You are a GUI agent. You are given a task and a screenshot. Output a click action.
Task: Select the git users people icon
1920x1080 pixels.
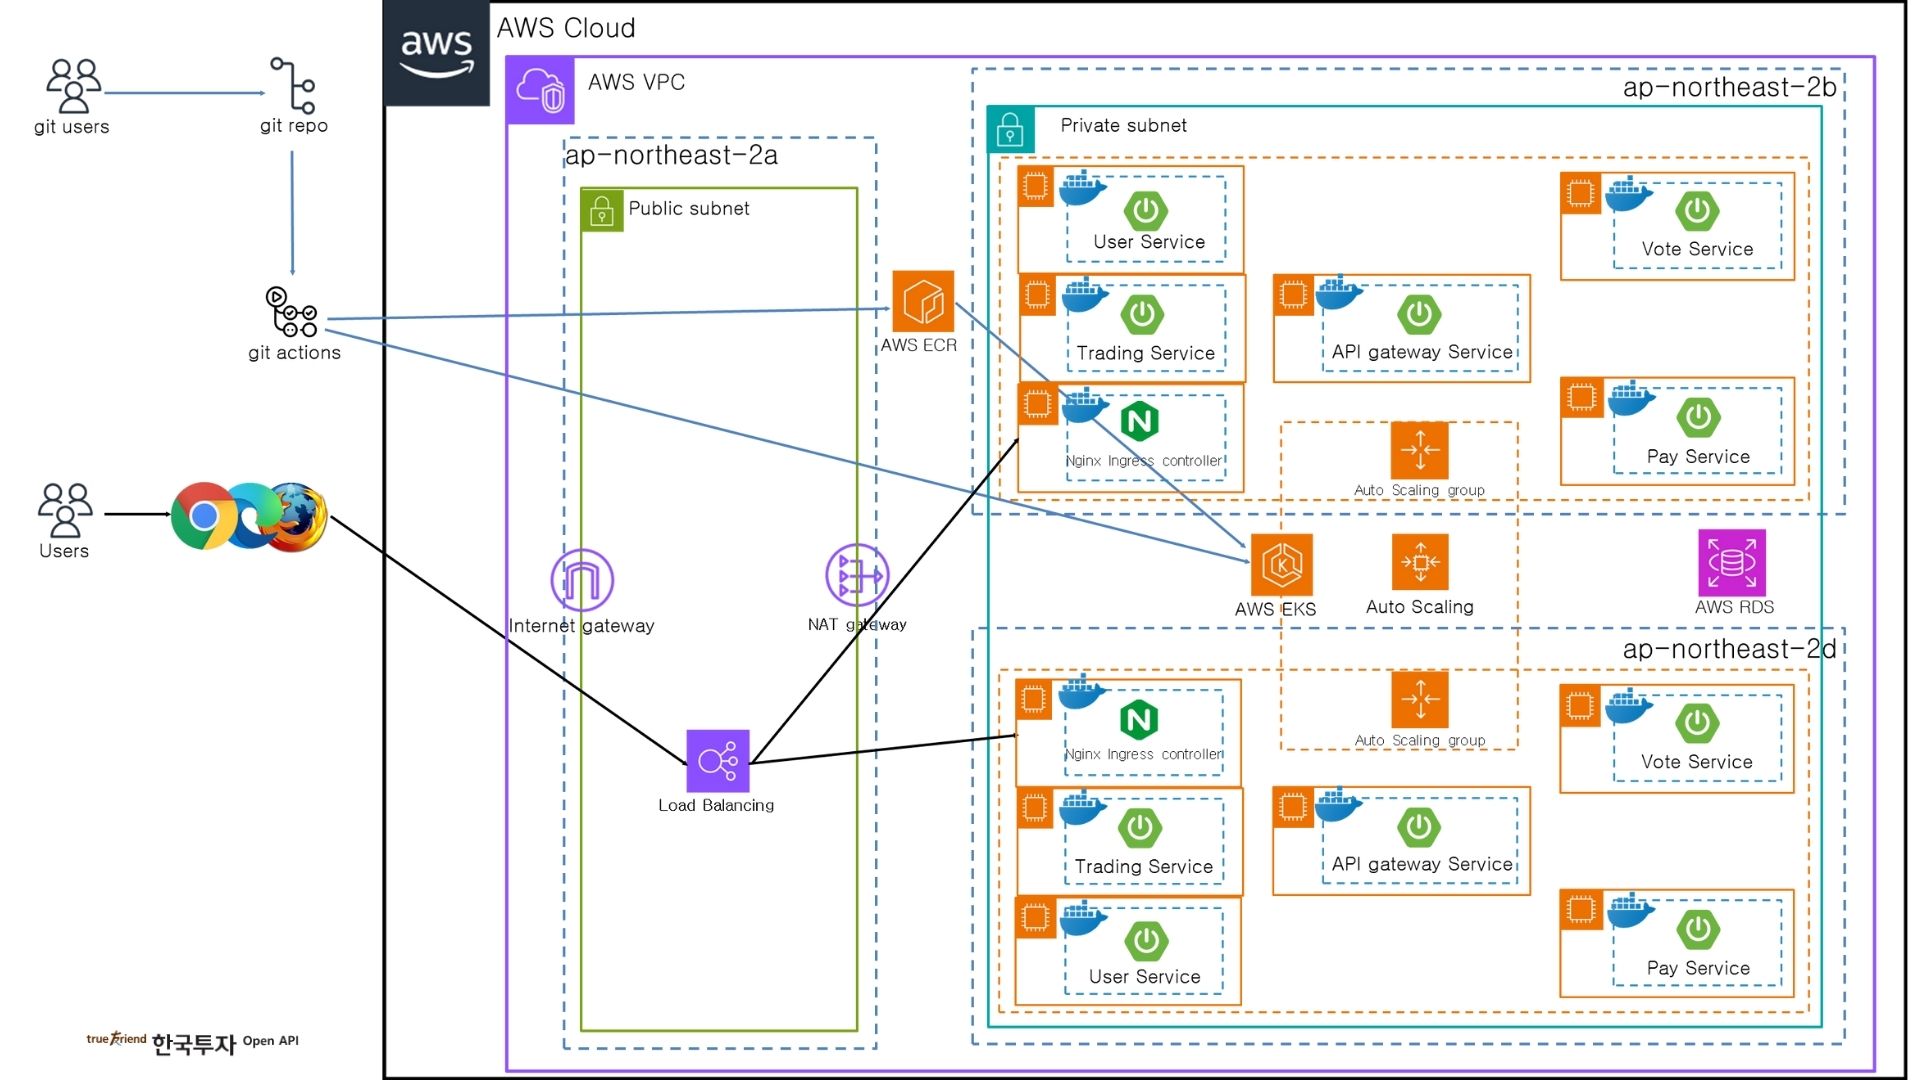[73, 85]
